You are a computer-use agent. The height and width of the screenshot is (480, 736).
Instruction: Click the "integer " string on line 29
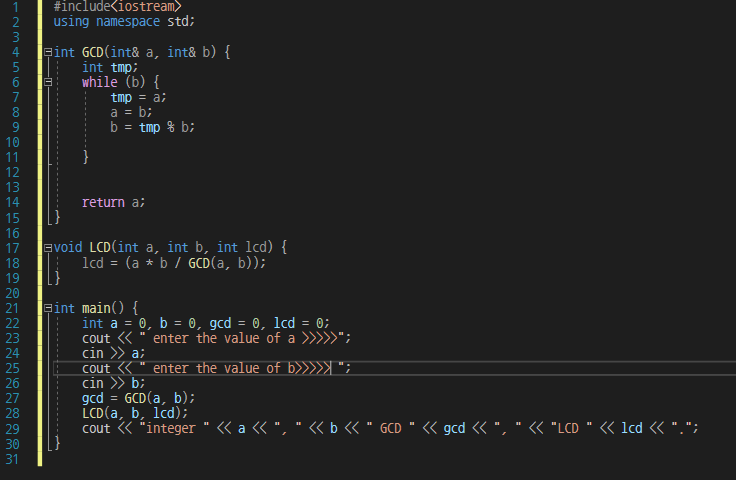(x=174, y=428)
